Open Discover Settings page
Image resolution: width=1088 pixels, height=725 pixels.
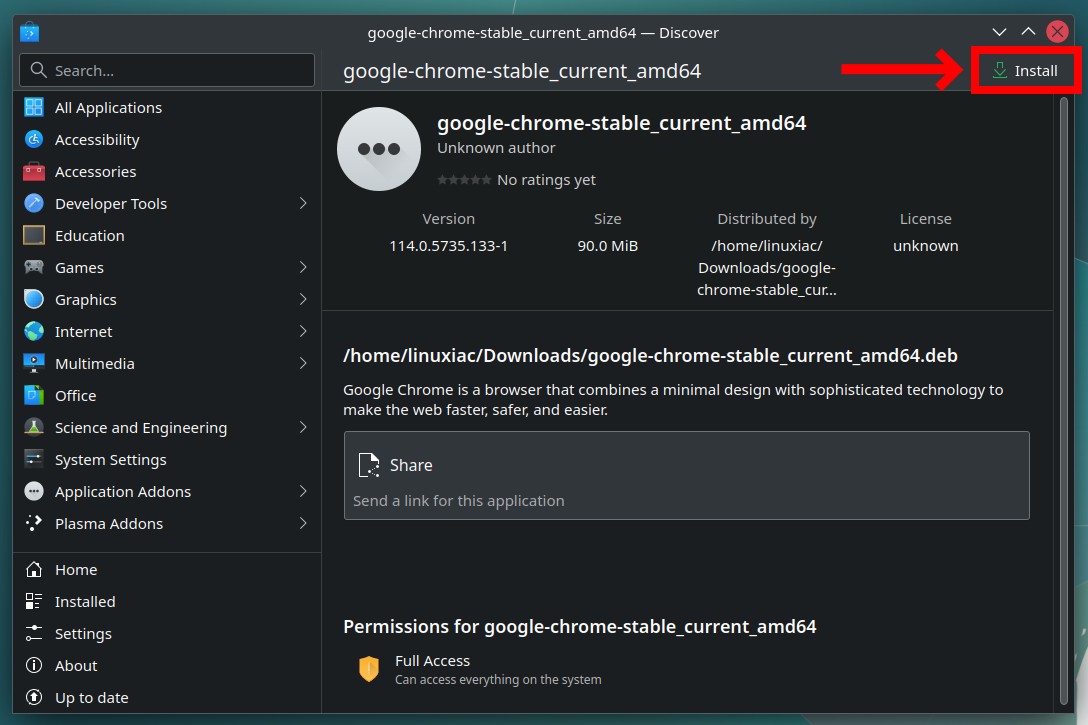[x=167, y=633]
